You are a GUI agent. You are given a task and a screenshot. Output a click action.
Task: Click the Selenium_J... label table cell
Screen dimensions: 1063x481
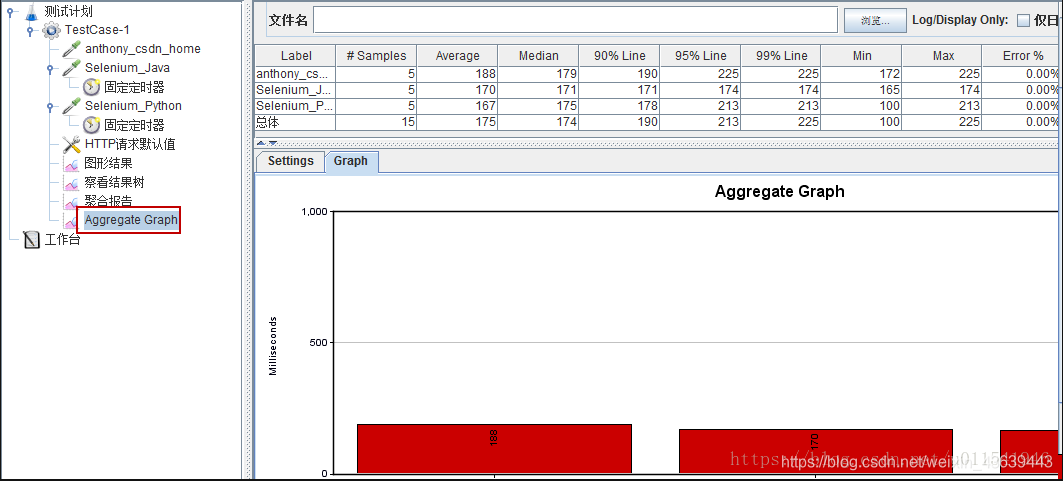[x=296, y=89]
